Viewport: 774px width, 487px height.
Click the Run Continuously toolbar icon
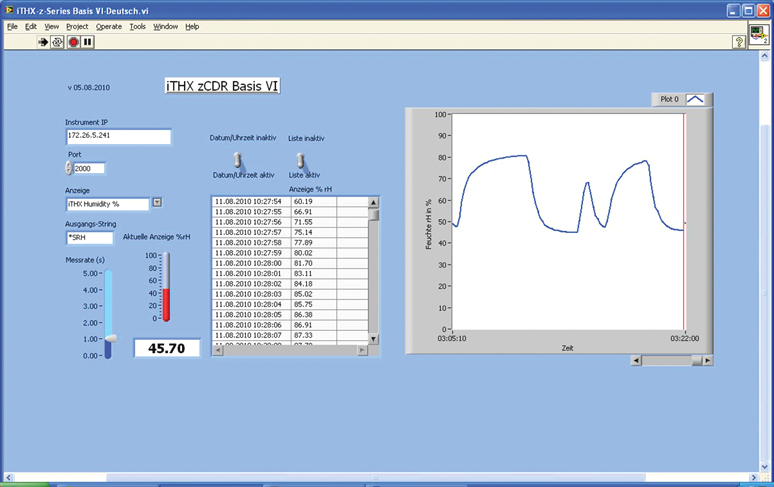click(57, 42)
